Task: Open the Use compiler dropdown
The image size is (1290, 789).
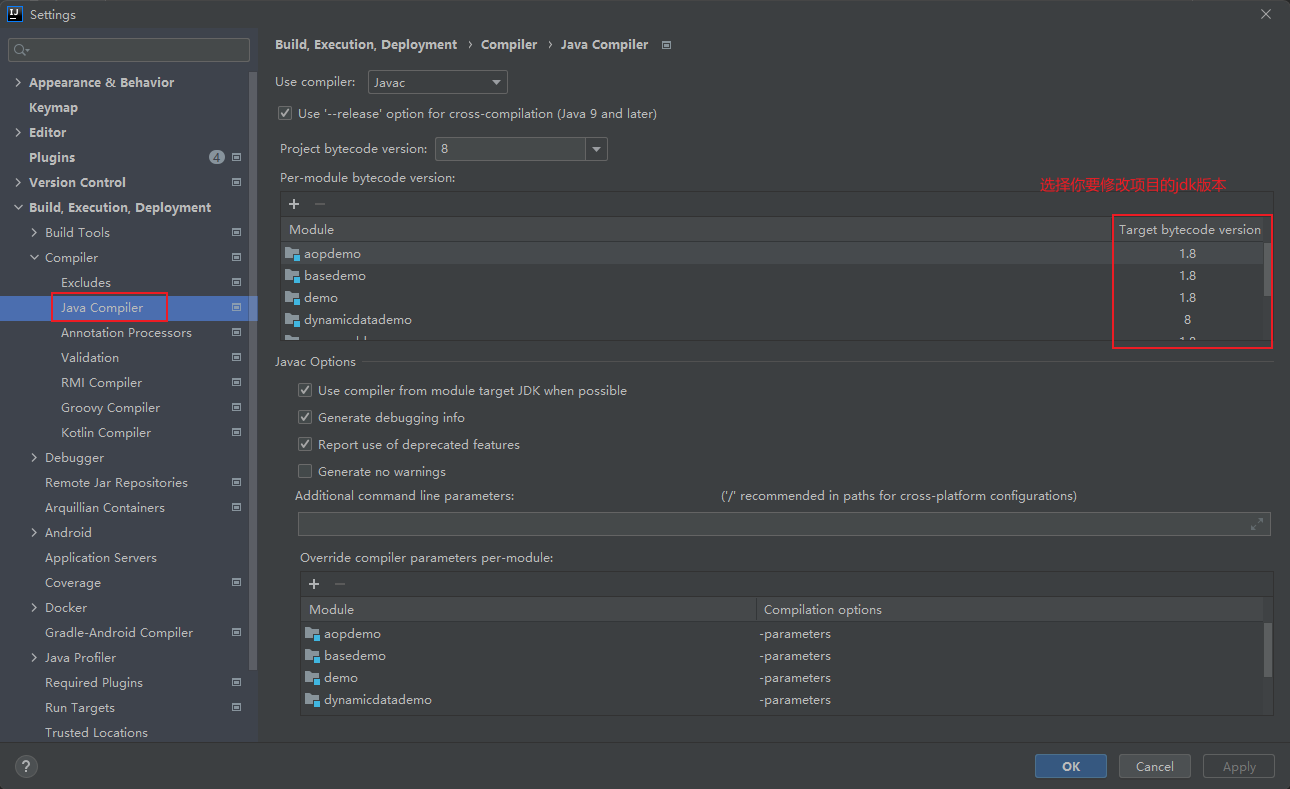Action: pyautogui.click(x=438, y=82)
